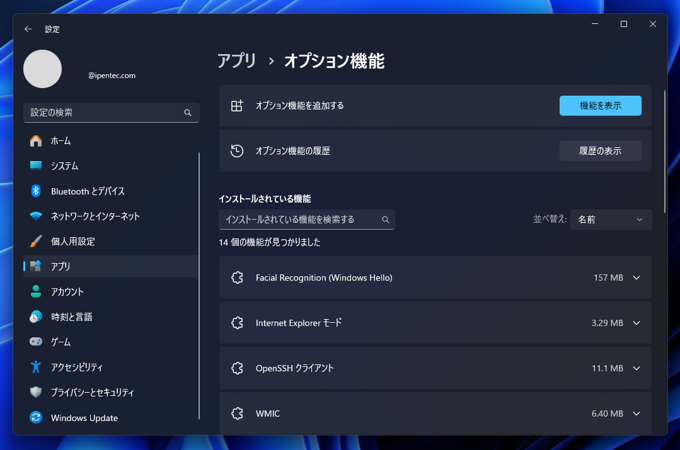680x450 pixels.
Task: Click the search magnifier icon in 設定の検索
Action: (187, 113)
